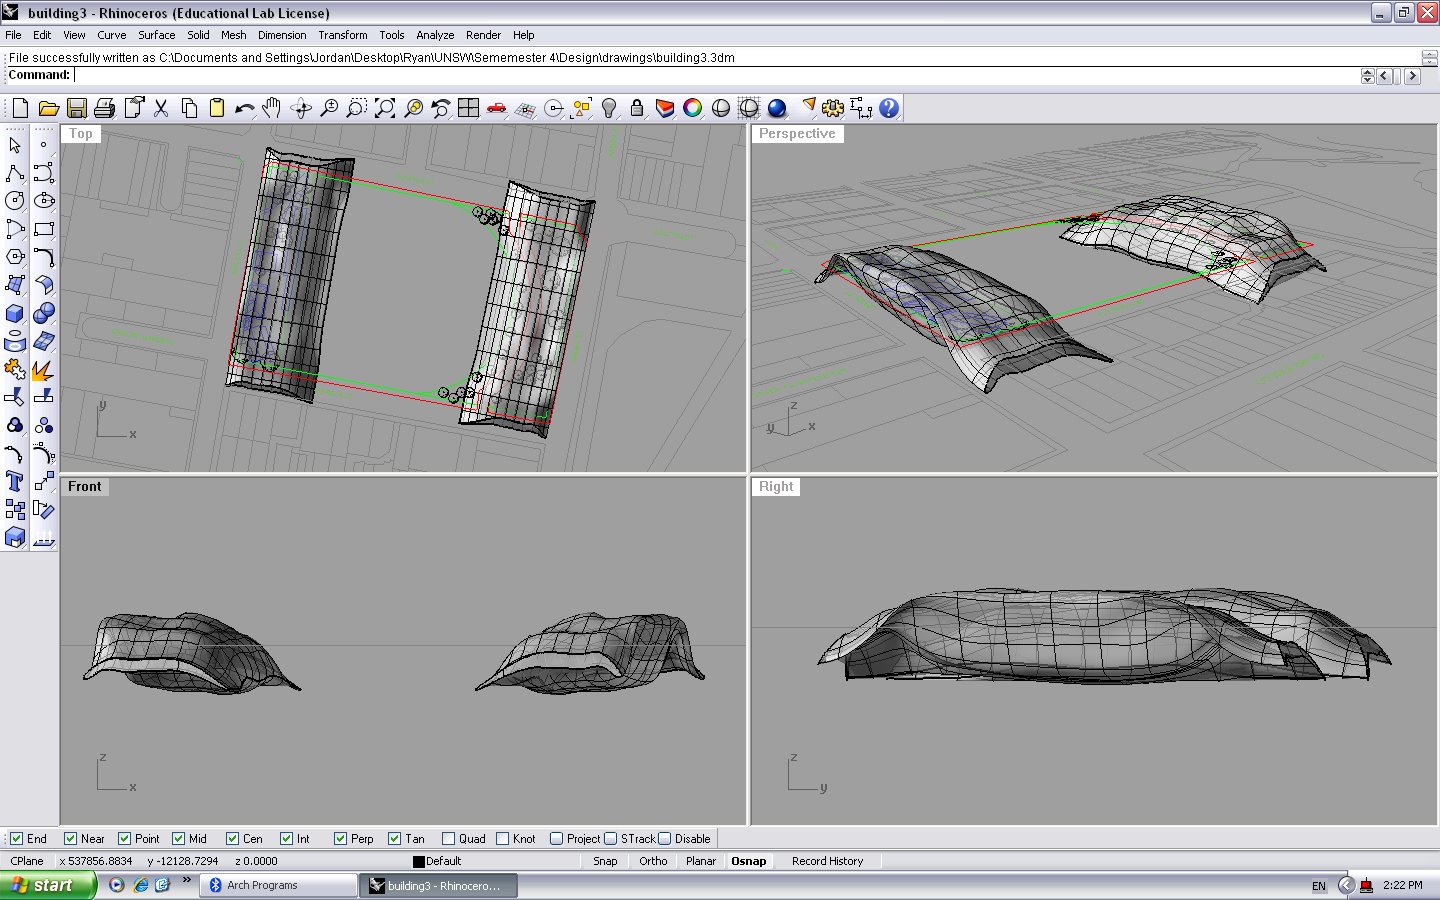This screenshot has width=1440, height=900.
Task: Select the Polyline tool in left toolbar
Action: [x=15, y=173]
